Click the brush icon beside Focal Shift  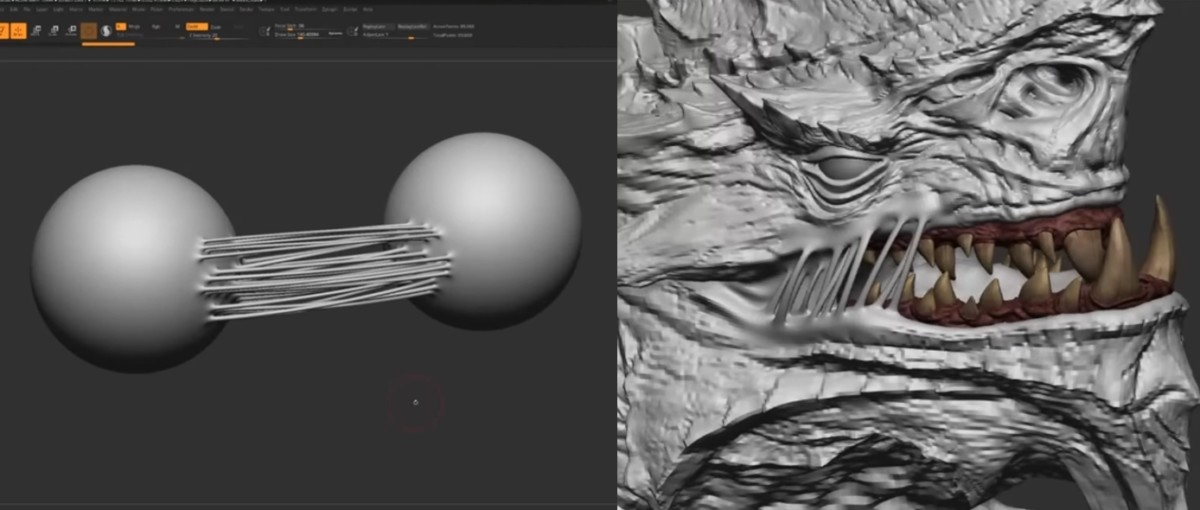(265, 31)
